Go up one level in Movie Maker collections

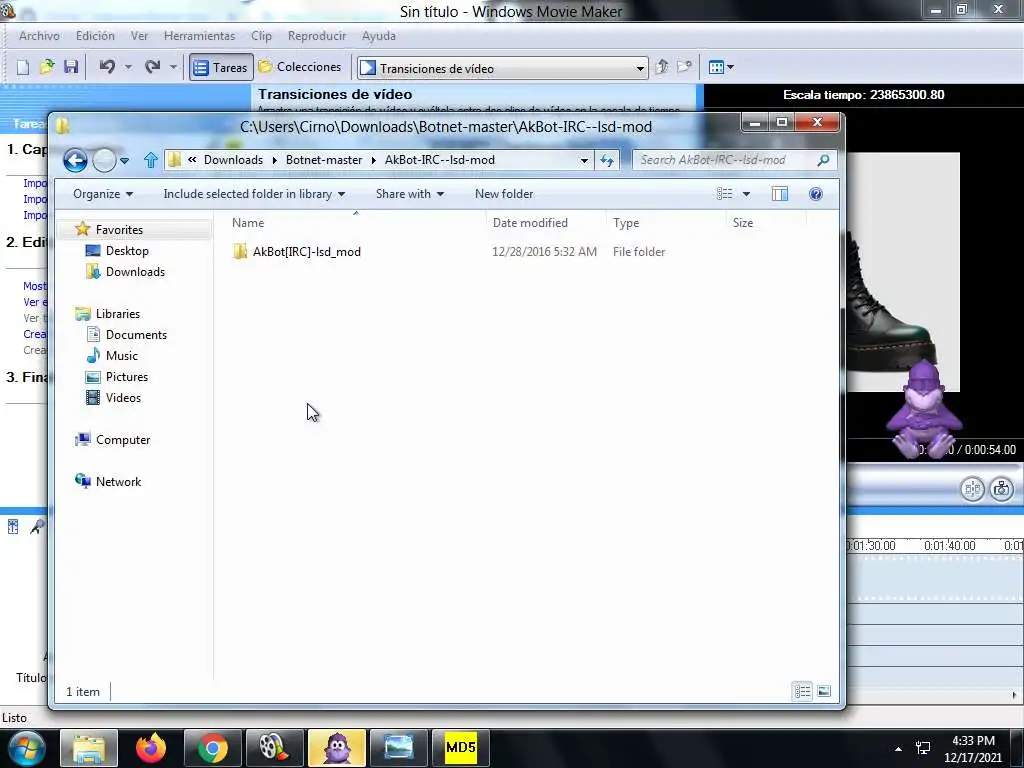point(662,67)
